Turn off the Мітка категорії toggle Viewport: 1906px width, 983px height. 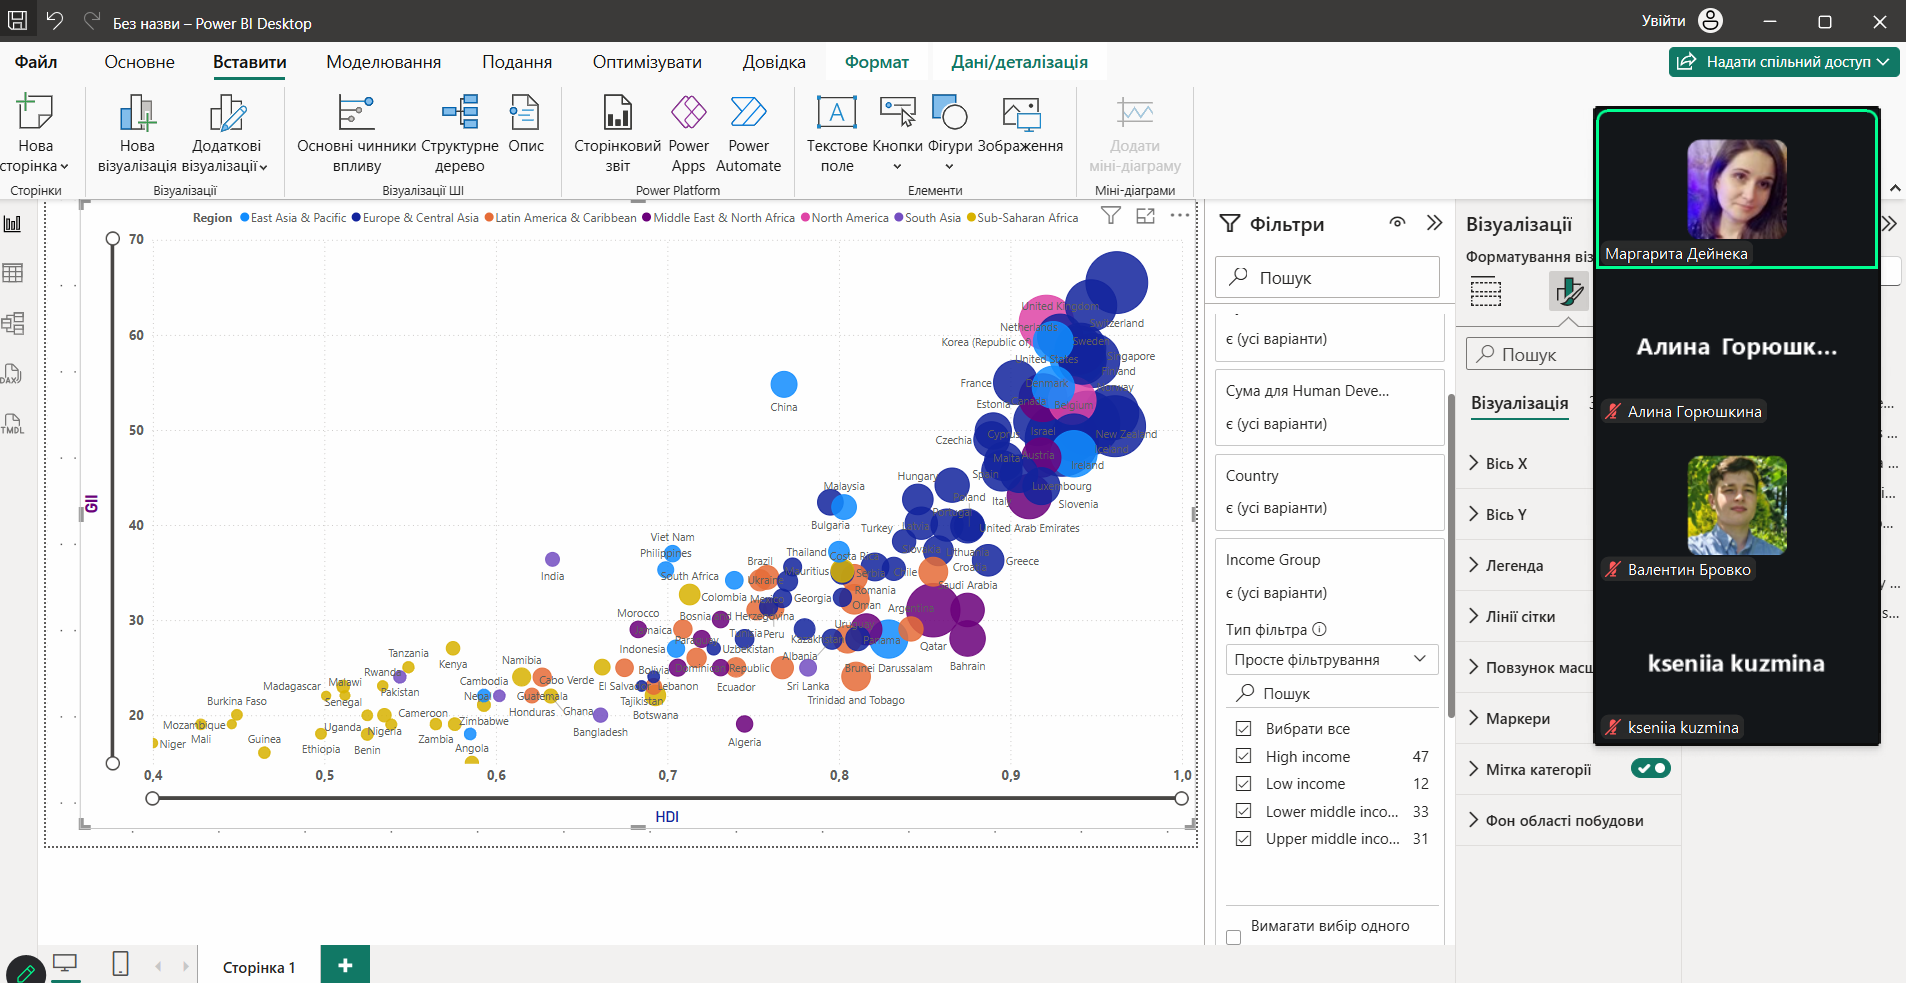click(x=1652, y=768)
